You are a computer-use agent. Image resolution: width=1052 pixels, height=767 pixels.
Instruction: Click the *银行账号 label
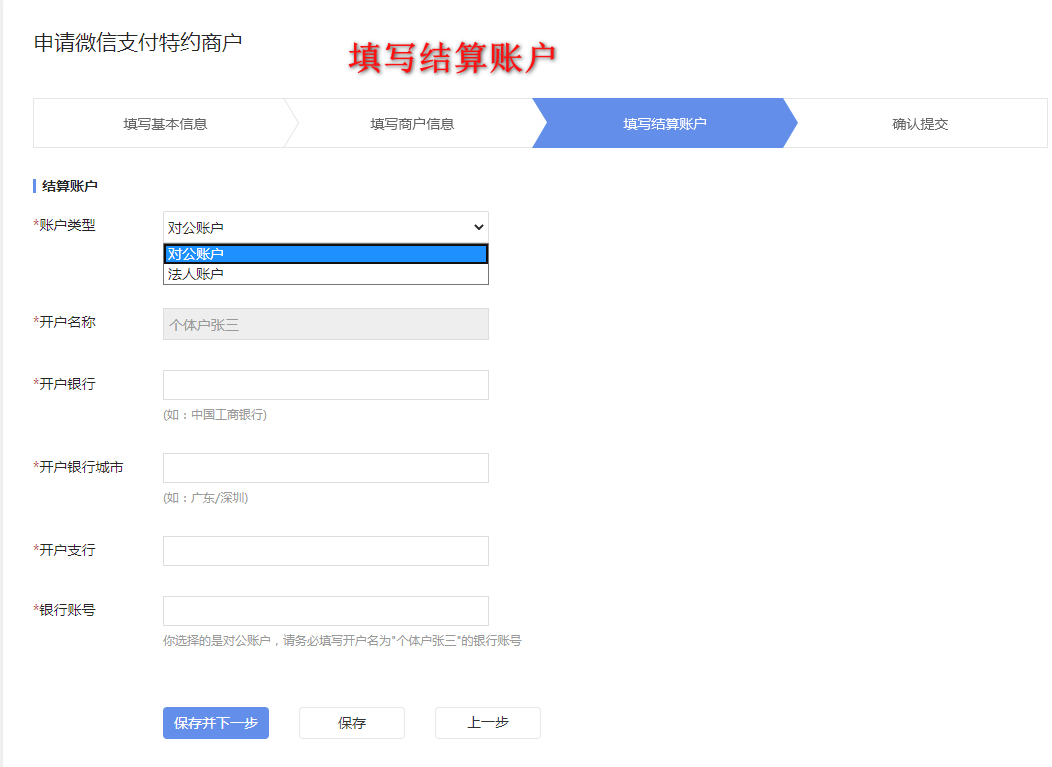[64, 610]
